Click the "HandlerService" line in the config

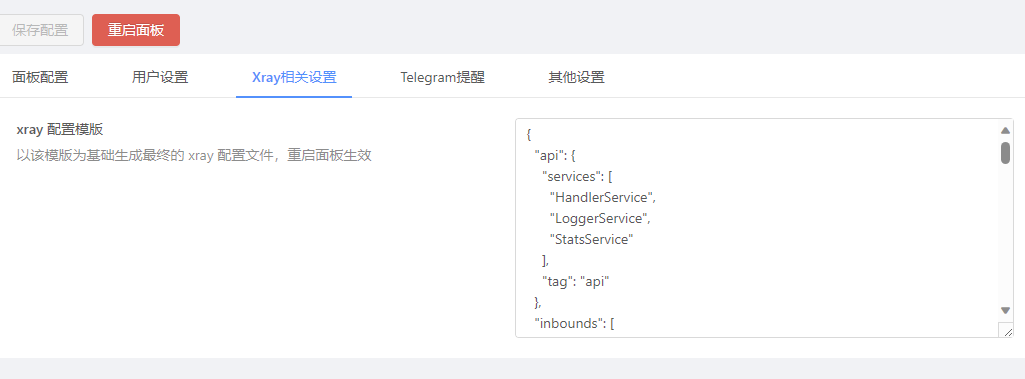602,197
